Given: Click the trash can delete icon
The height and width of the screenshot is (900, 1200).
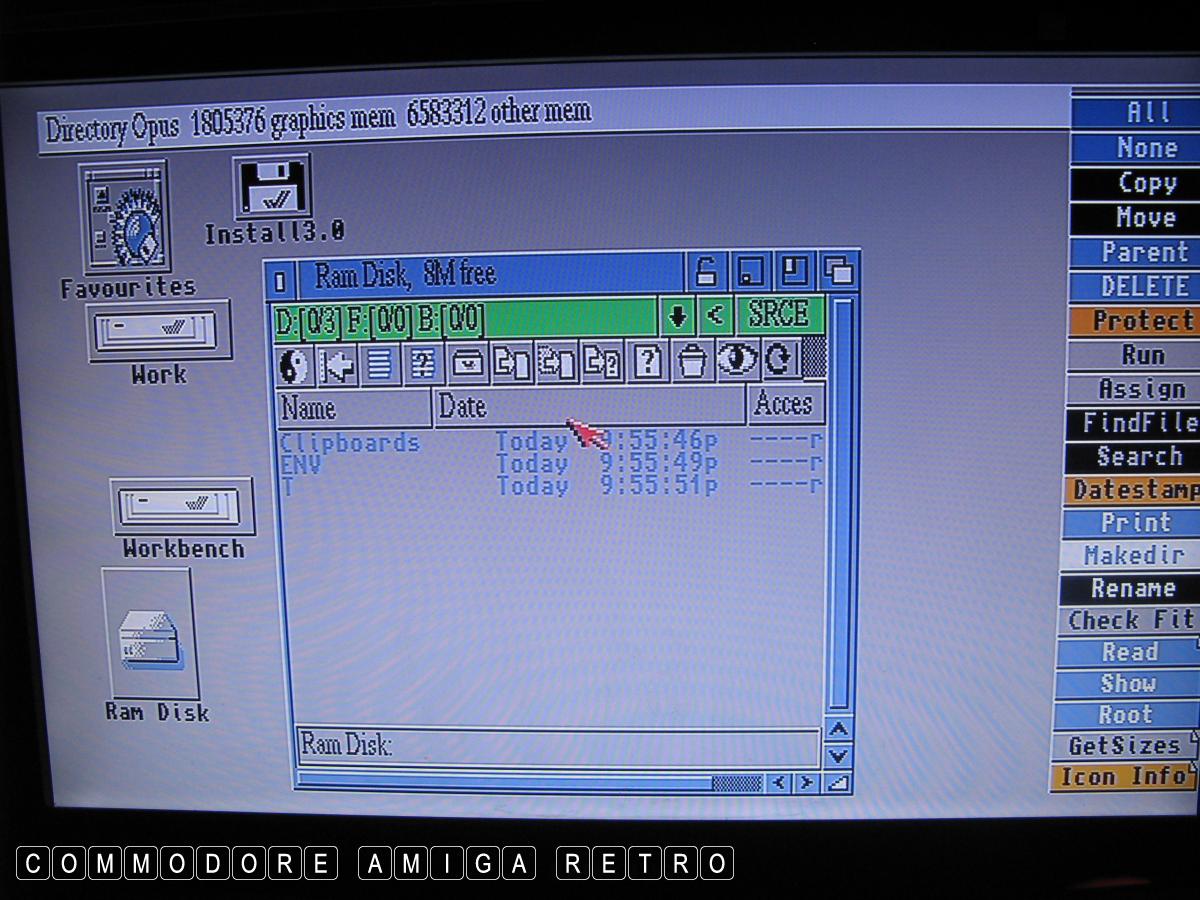Looking at the screenshot, I should 692,361.
